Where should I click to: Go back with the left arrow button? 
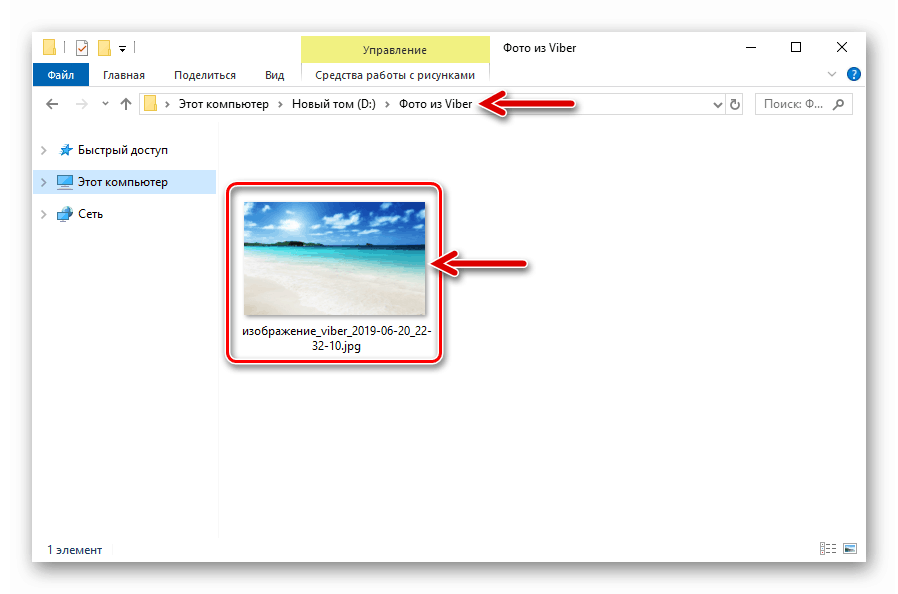coord(52,104)
